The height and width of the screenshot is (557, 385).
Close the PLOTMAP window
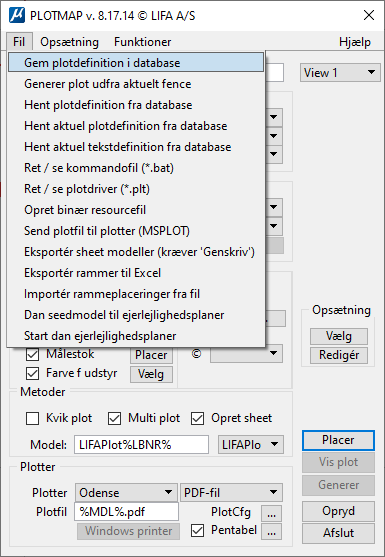coord(369,15)
